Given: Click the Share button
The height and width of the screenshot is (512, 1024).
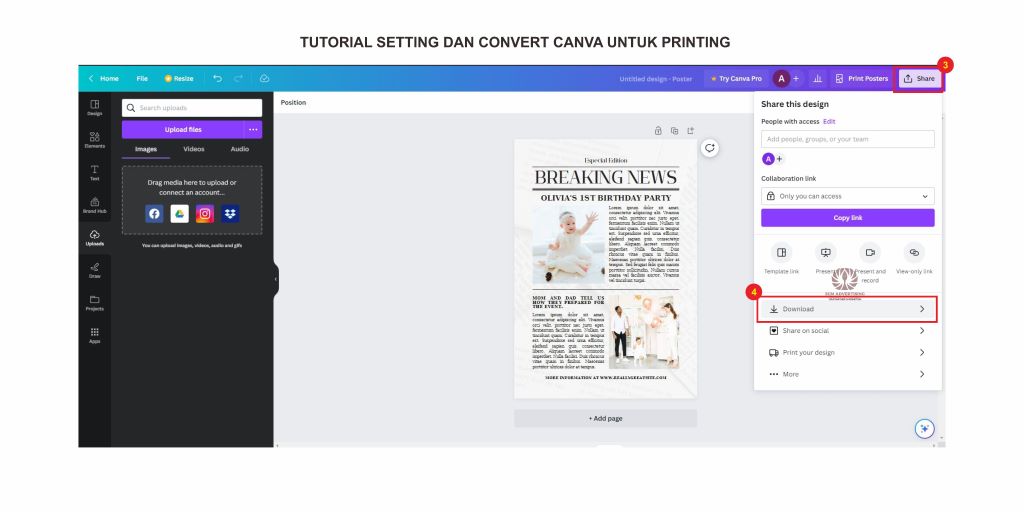Looking at the screenshot, I should [x=919, y=78].
